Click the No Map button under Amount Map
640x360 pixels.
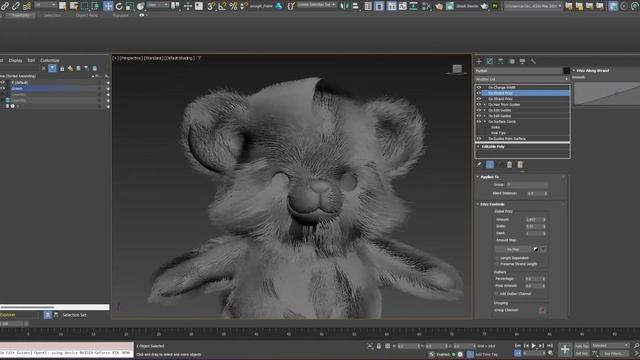point(513,249)
